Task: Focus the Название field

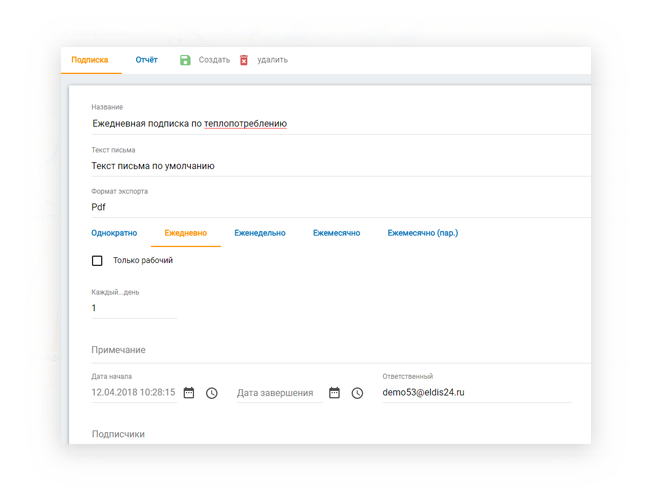Action: pos(341,124)
